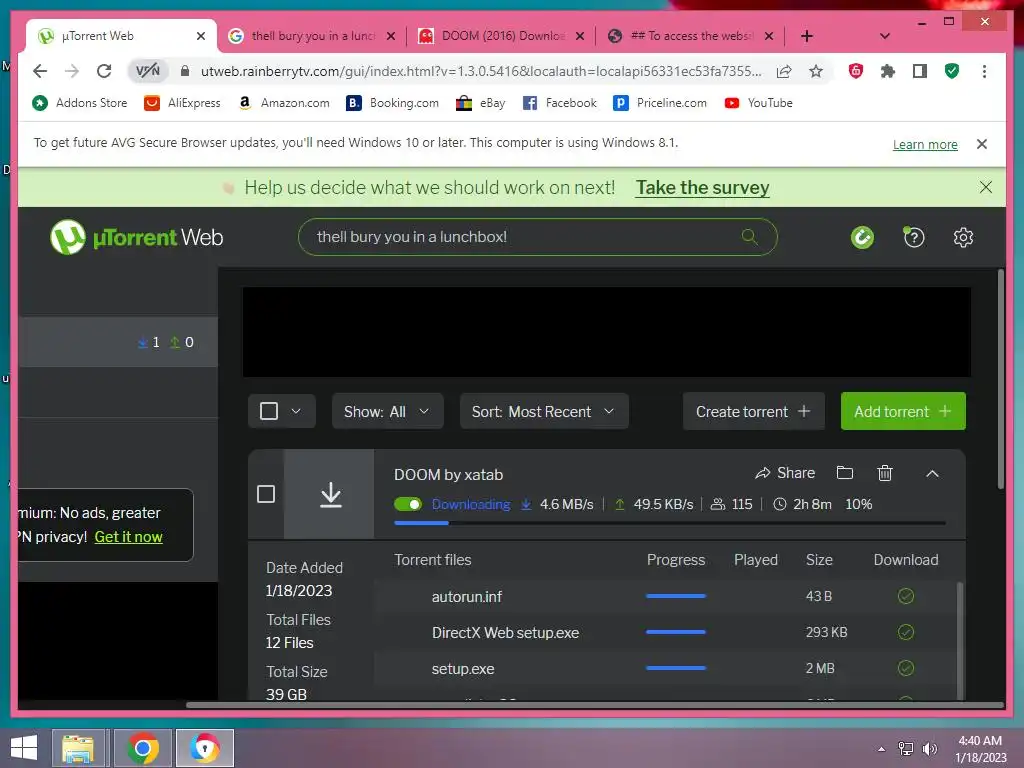Open the red privacy shield extension

(x=856, y=71)
